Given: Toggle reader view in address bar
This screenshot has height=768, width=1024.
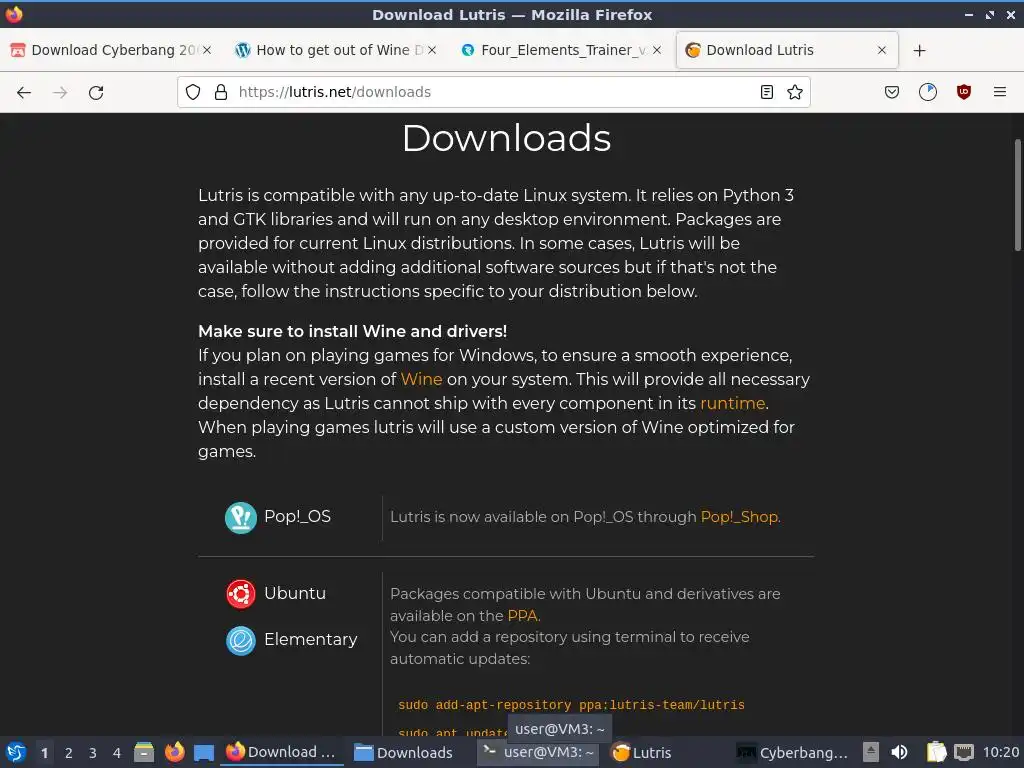Looking at the screenshot, I should [767, 92].
